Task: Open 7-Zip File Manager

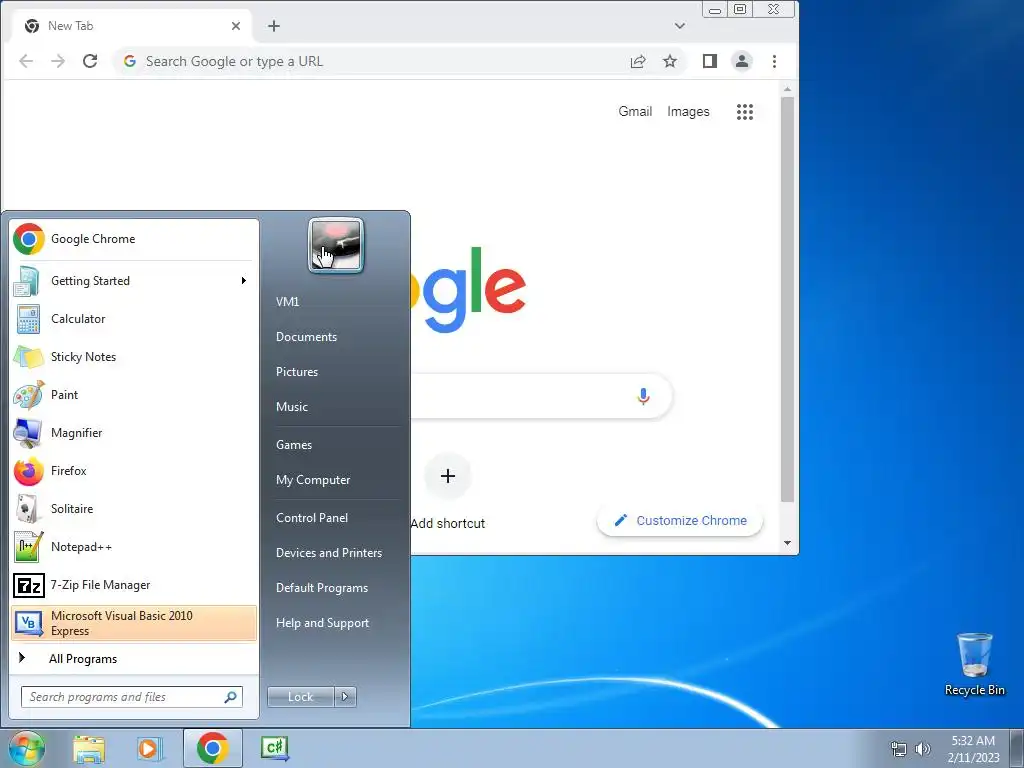Action: tap(133, 584)
